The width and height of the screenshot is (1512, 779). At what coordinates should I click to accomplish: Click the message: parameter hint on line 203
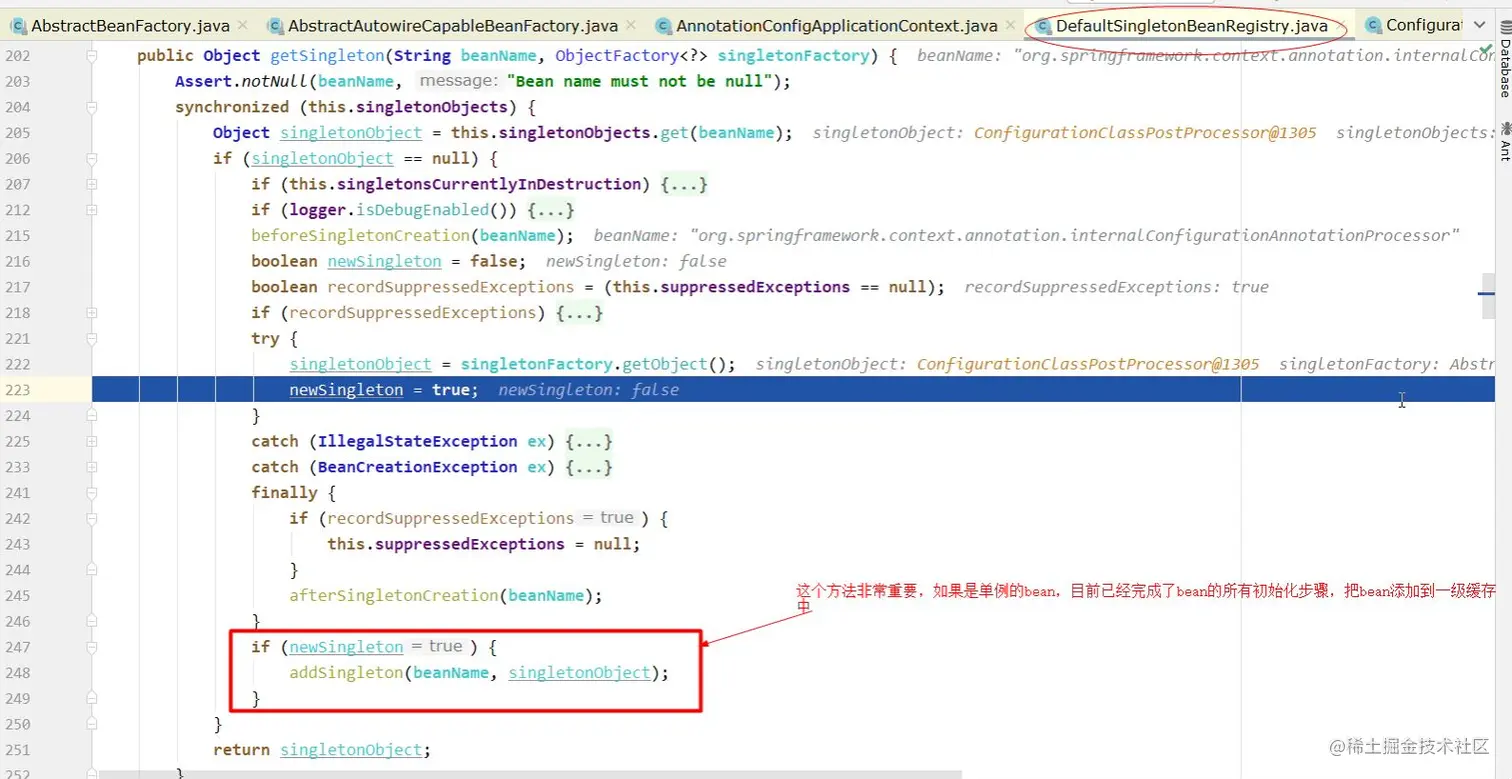[458, 81]
